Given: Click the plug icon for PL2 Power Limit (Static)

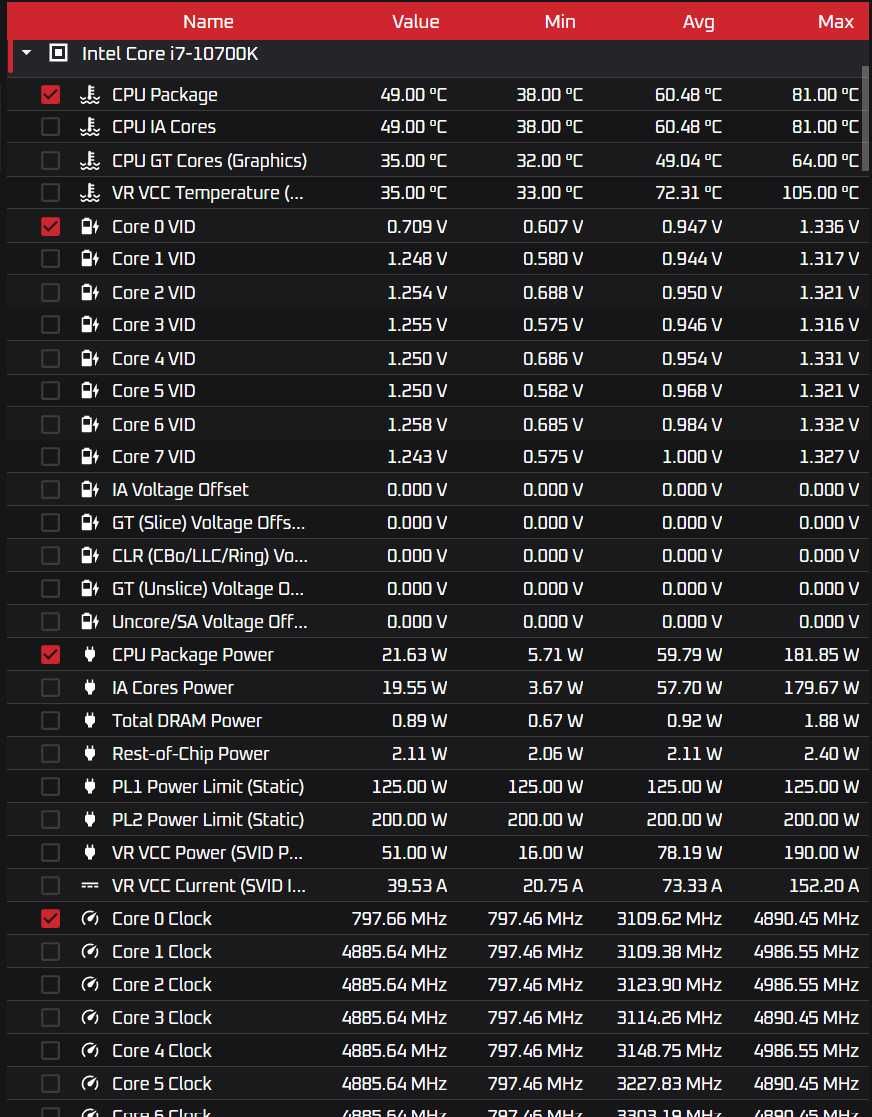Looking at the screenshot, I should (90, 819).
